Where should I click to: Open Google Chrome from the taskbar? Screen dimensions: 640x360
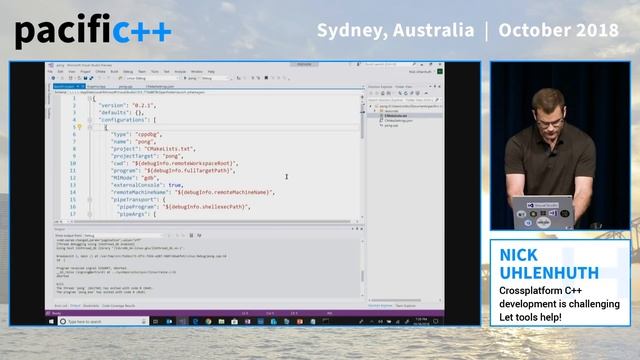[x=208, y=322]
